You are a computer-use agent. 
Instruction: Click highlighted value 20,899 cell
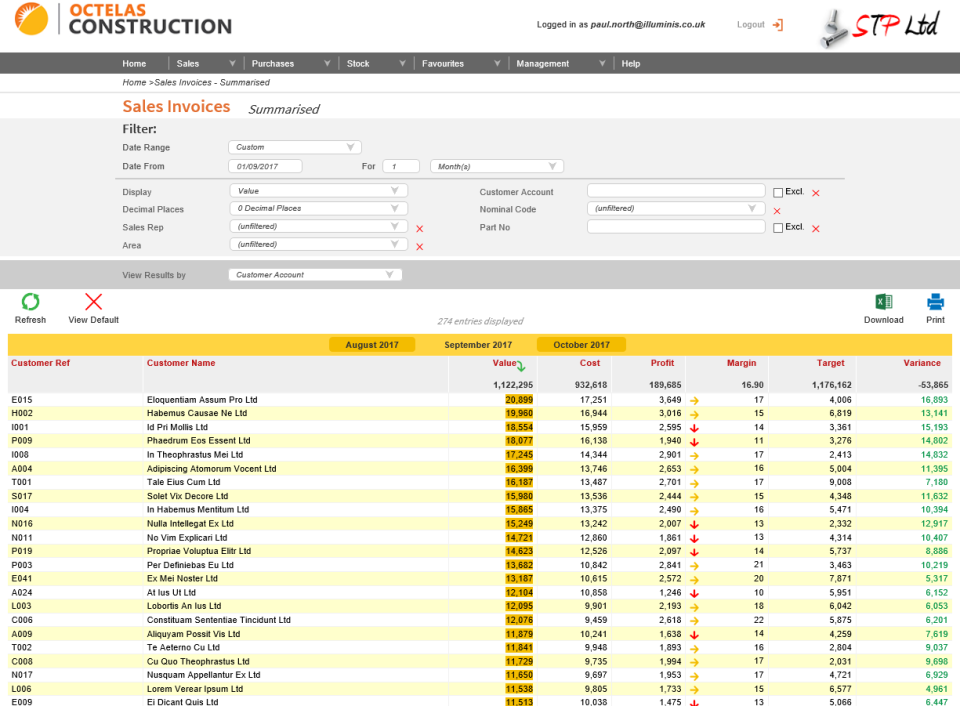coord(519,400)
